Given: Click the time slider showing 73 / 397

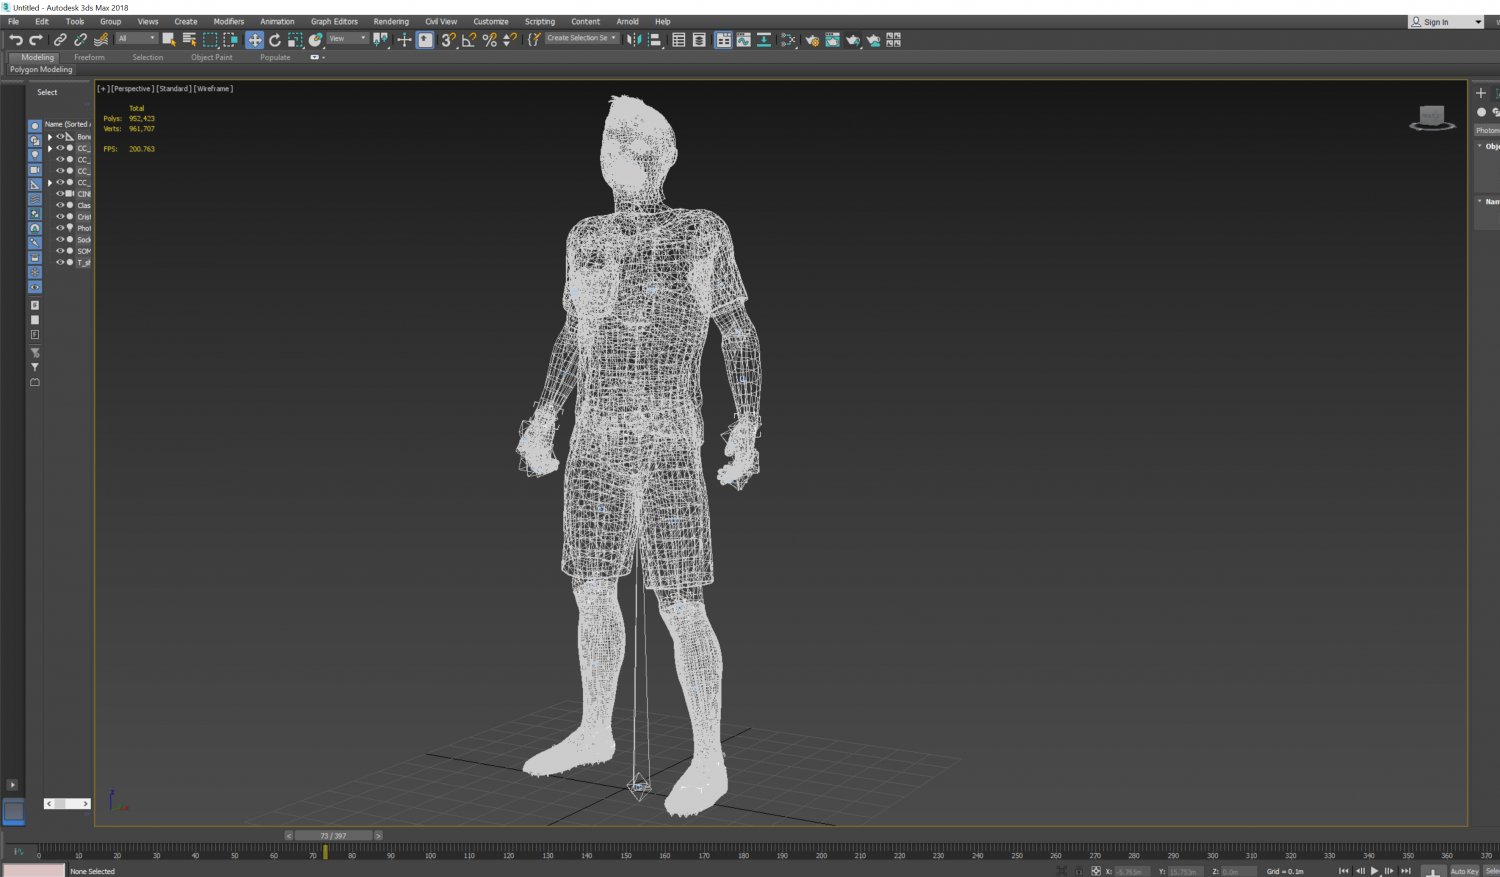Looking at the screenshot, I should [333, 836].
